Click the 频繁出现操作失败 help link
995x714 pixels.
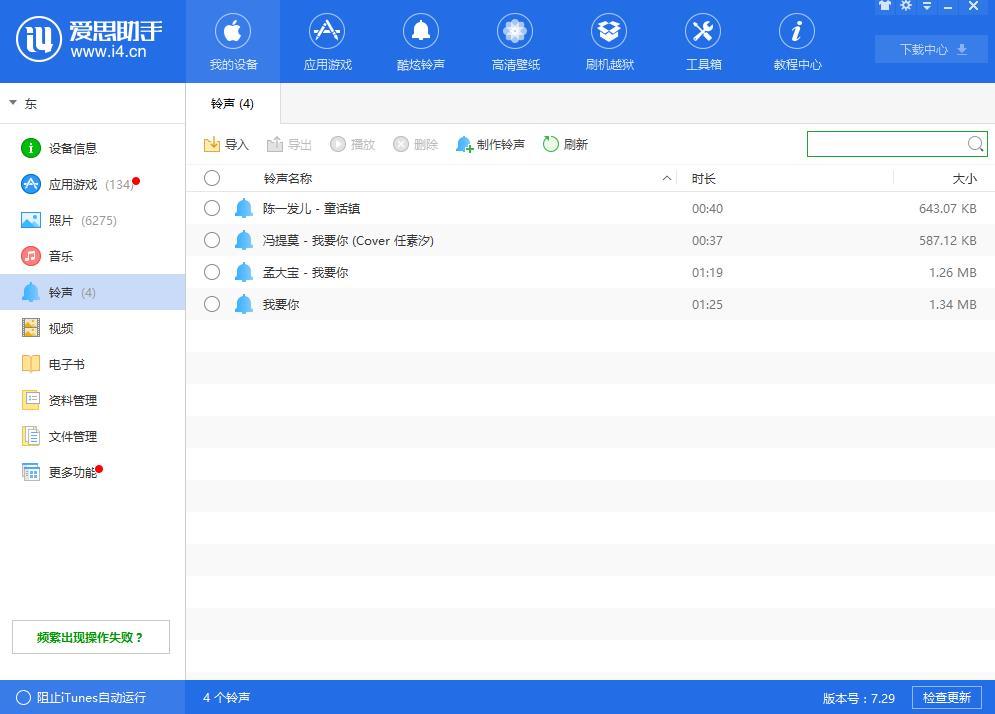pos(90,637)
